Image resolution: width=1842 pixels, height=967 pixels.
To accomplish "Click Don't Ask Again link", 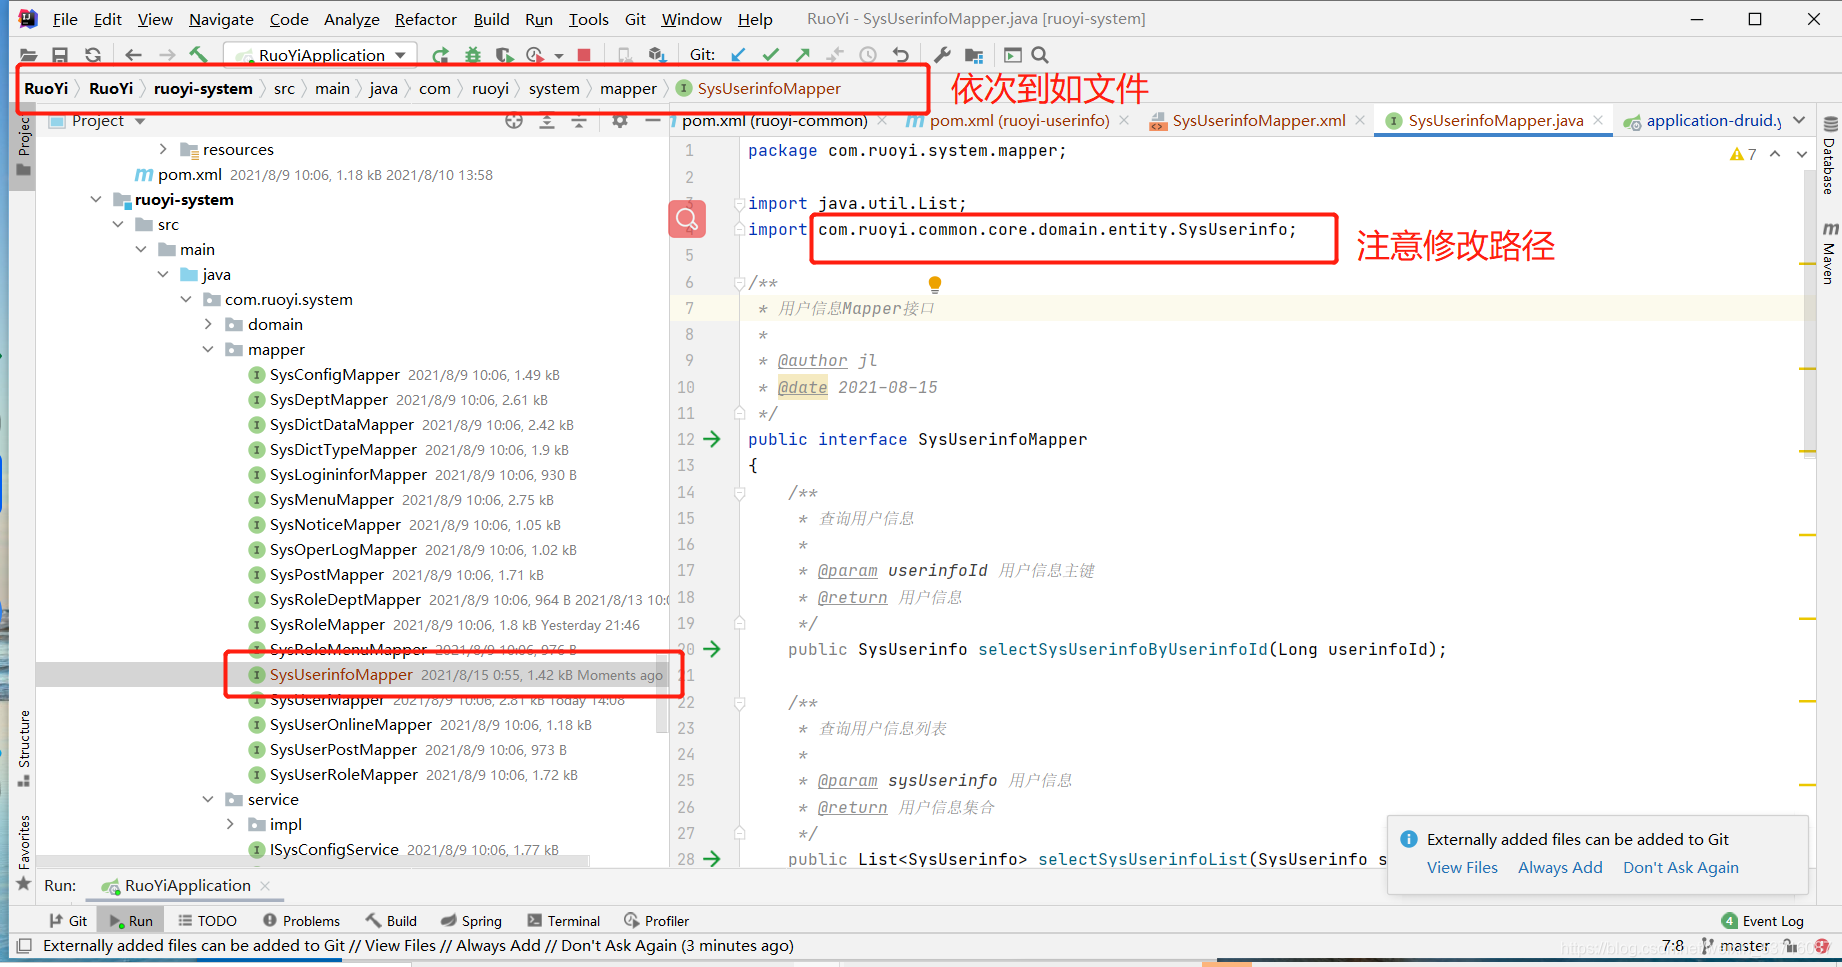I will tap(1680, 868).
